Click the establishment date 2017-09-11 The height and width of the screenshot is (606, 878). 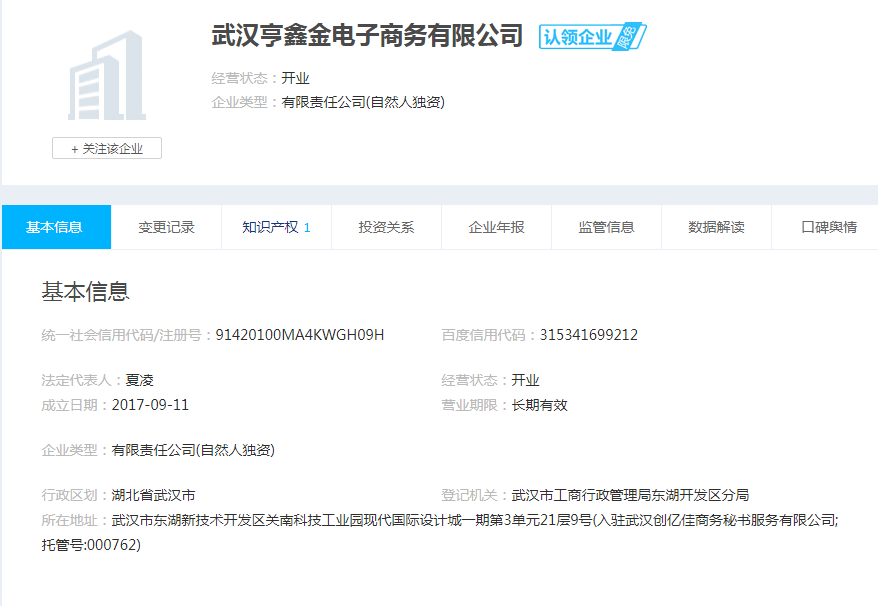(x=150, y=405)
